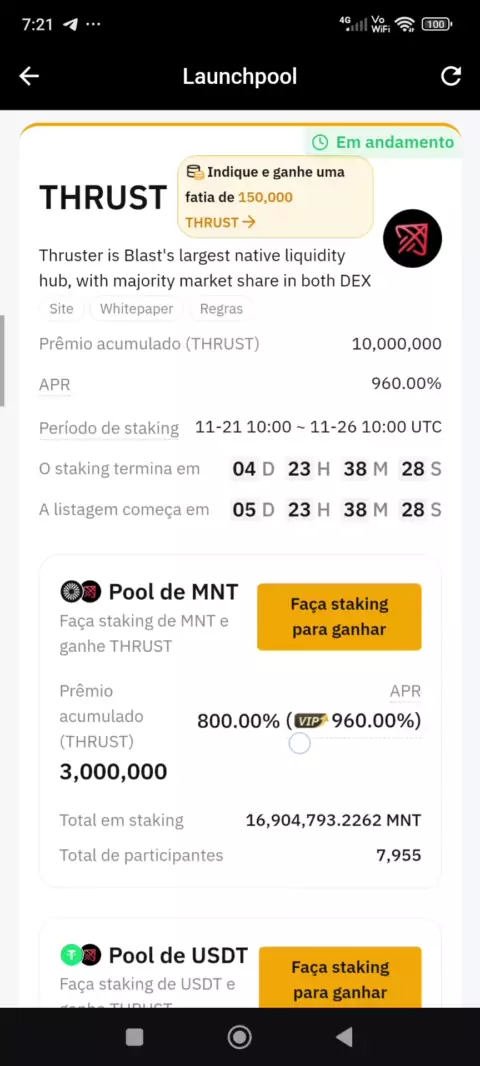This screenshot has width=480, height=1066.
Task: Open the THRUST project logo
Action: click(x=412, y=239)
